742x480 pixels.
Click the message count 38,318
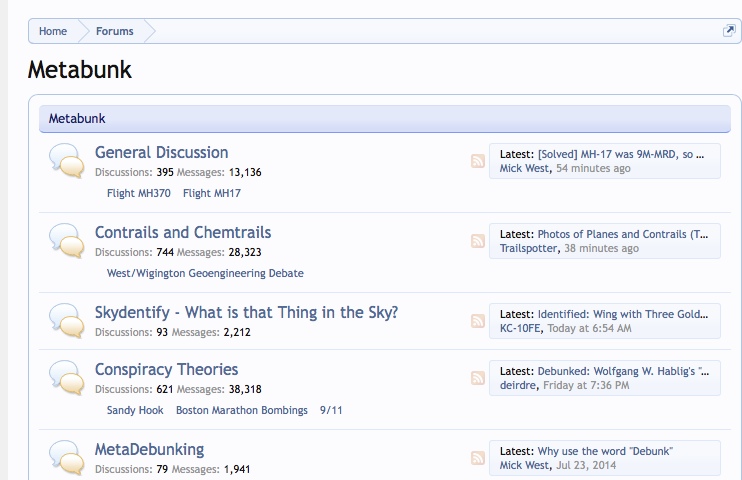(245, 389)
